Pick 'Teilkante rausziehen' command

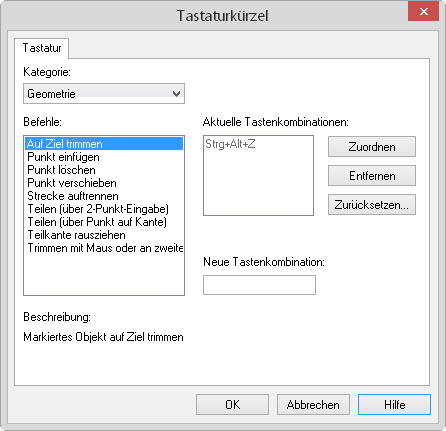pos(104,235)
